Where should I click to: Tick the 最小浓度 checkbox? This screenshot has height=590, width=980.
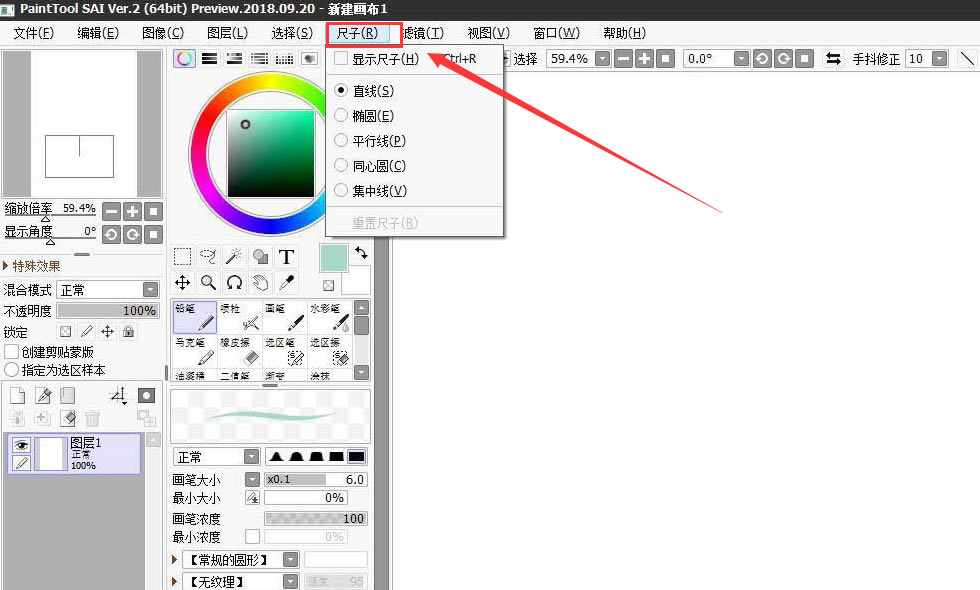pos(252,537)
